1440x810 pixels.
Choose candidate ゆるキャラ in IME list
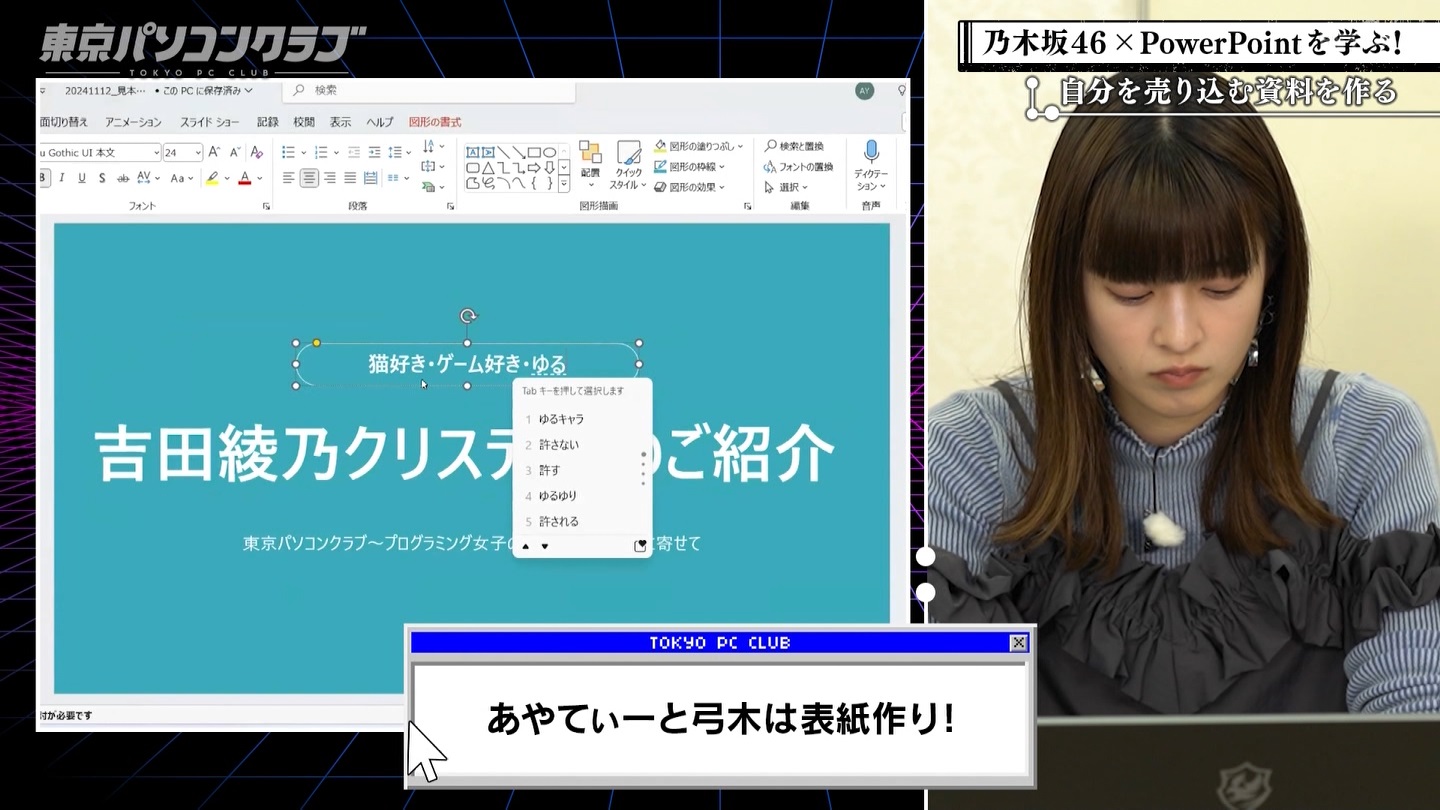(x=582, y=419)
